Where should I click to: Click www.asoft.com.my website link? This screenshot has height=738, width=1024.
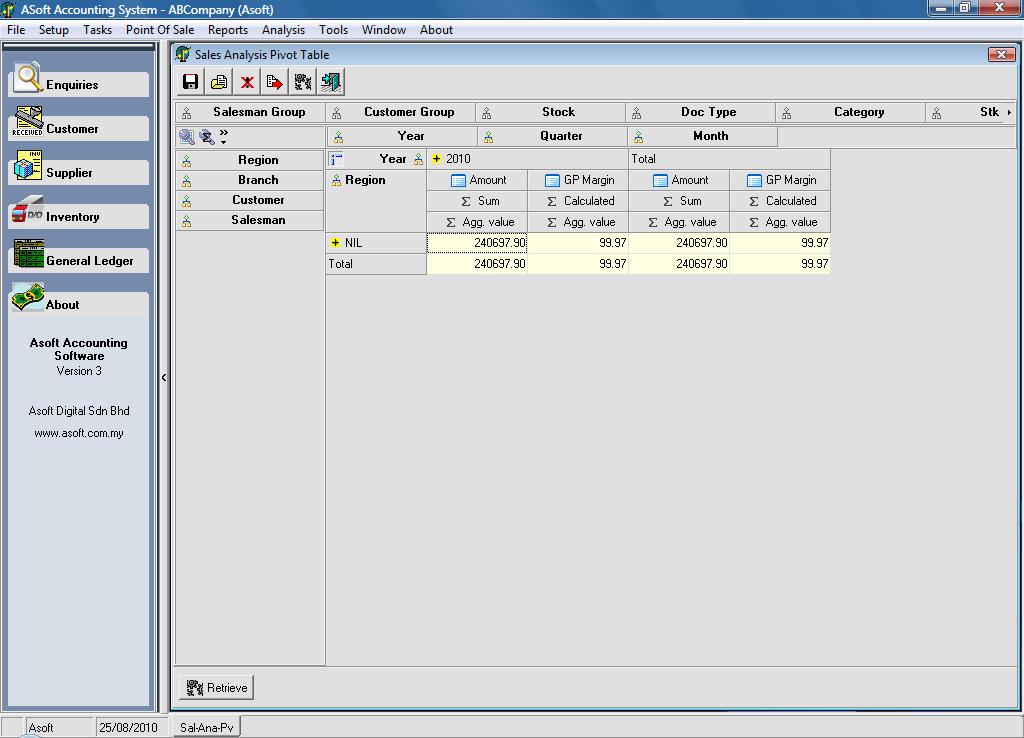pos(79,433)
